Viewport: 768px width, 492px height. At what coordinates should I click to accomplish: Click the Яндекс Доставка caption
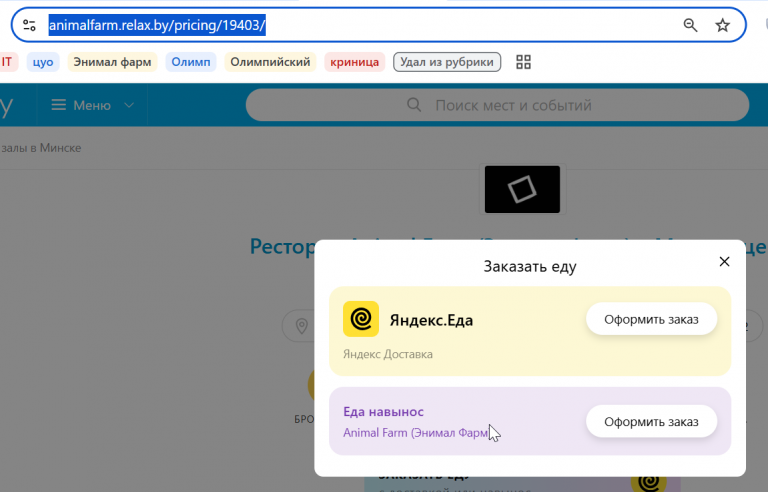point(387,354)
